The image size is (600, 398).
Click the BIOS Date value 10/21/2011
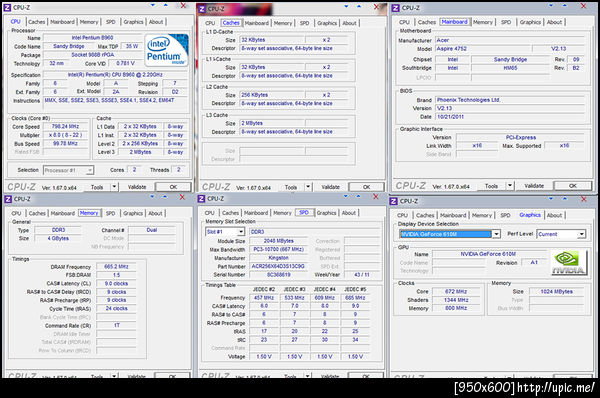pos(510,117)
